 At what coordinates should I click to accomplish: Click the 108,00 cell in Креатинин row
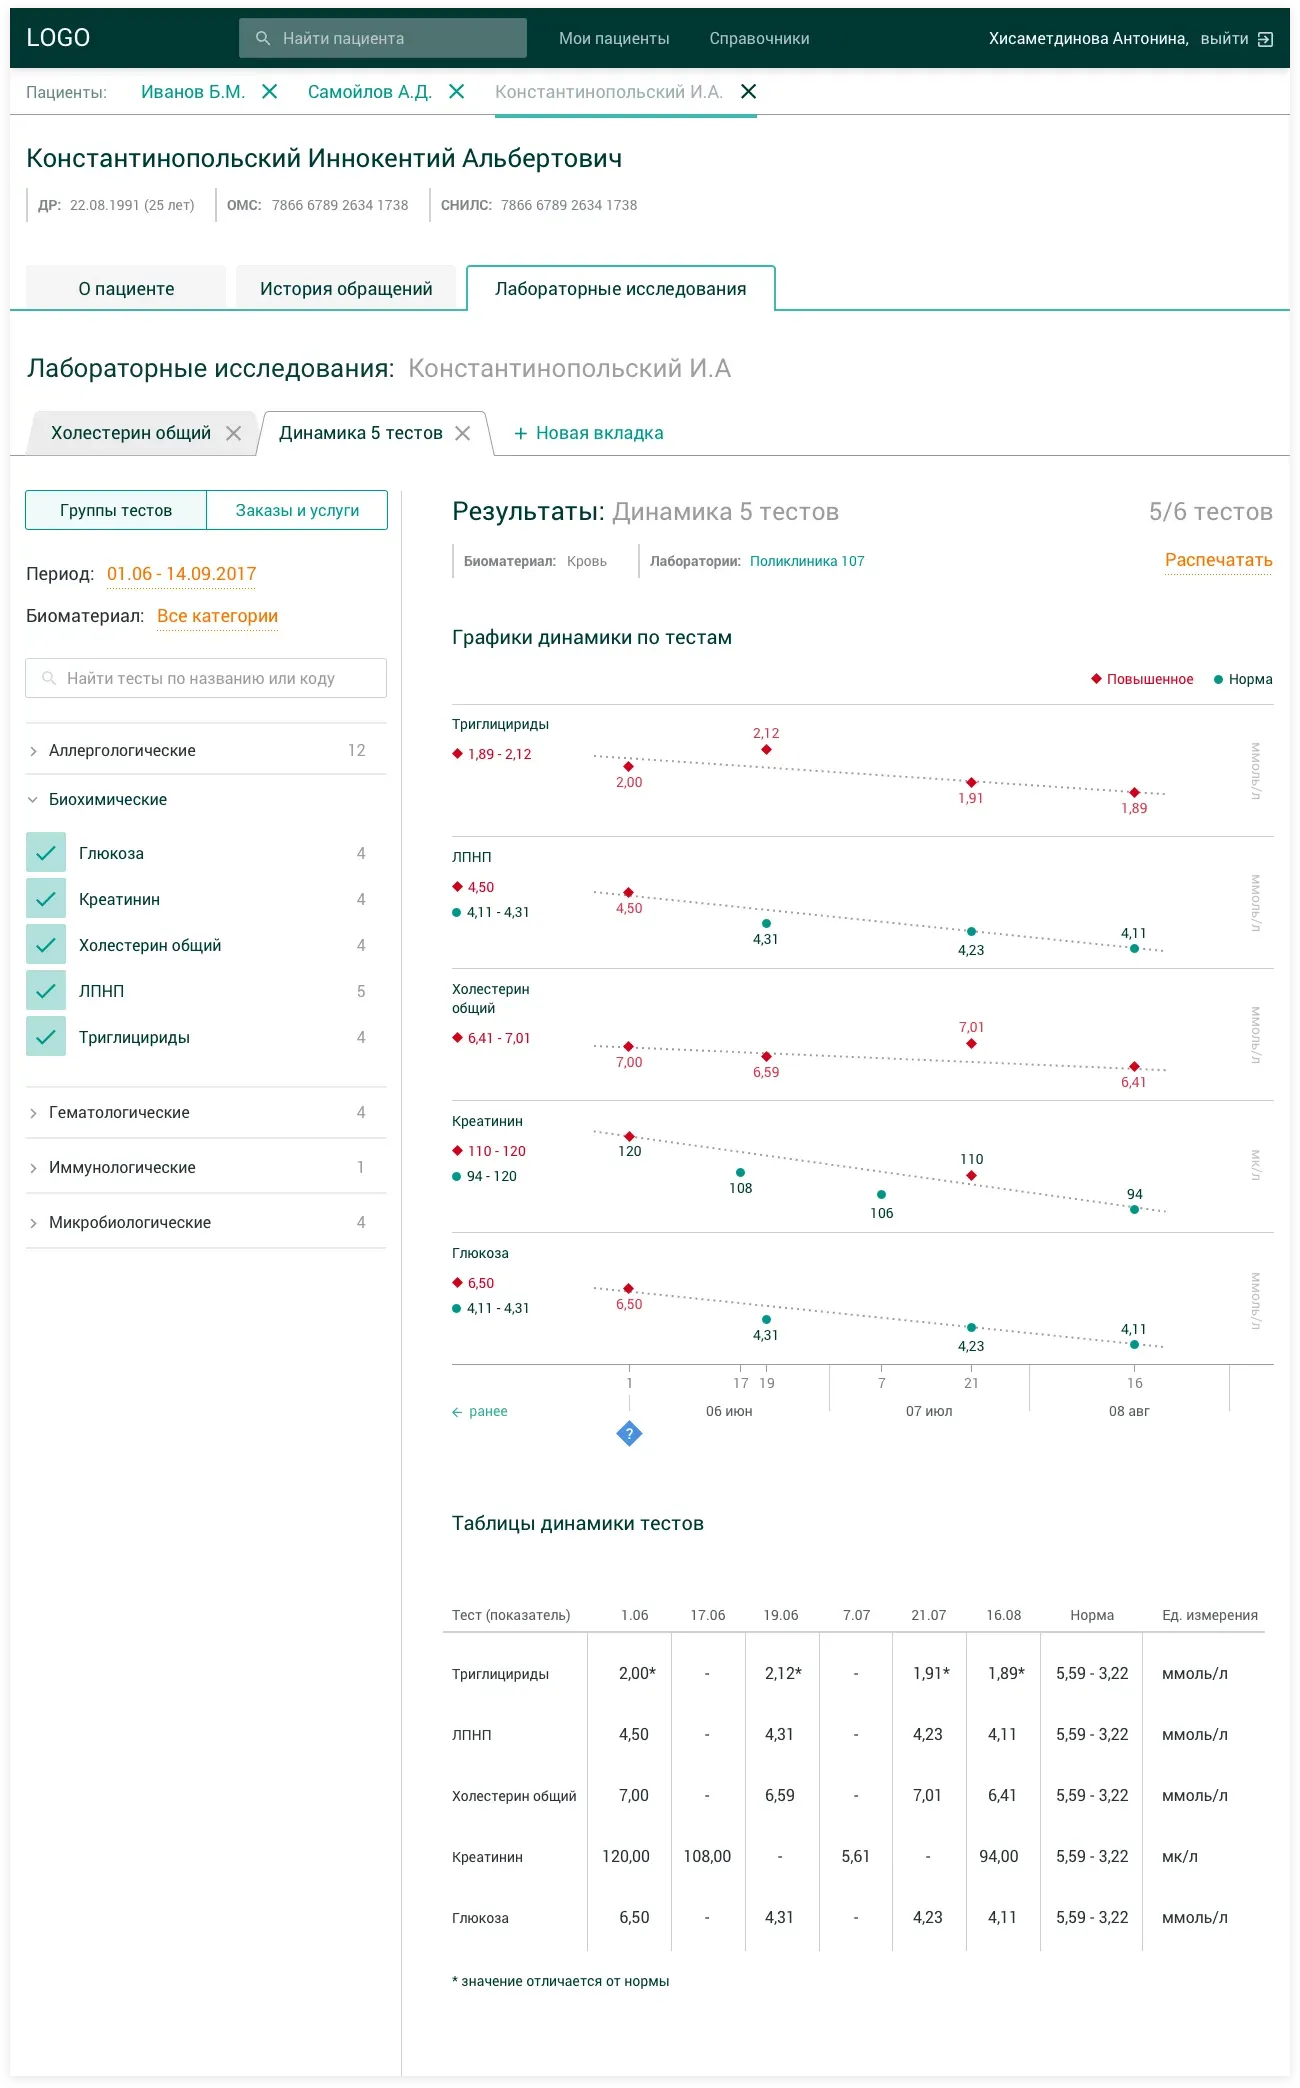[x=707, y=1856]
